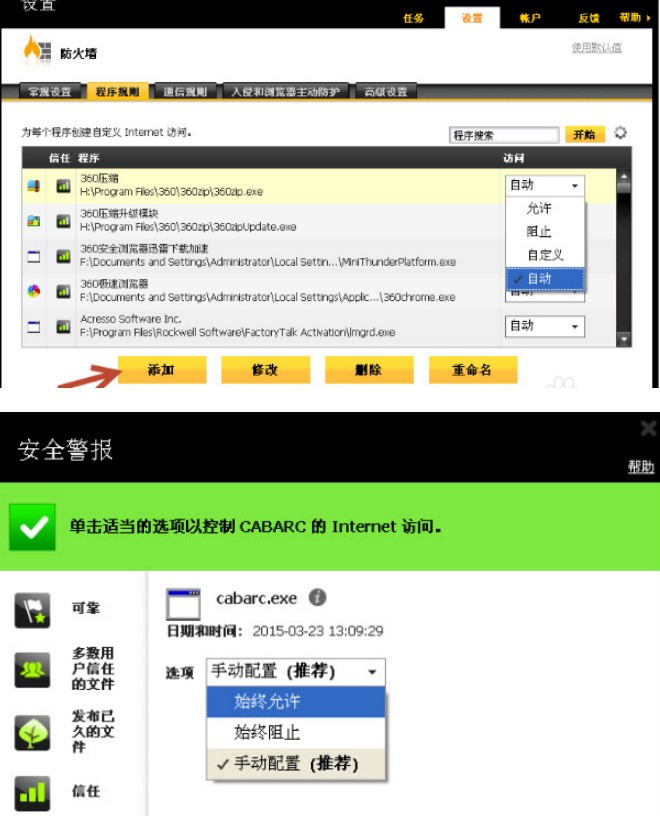Viewport: 660px width, 816px height.
Task: Click the 信任 column header
Action: [59, 158]
